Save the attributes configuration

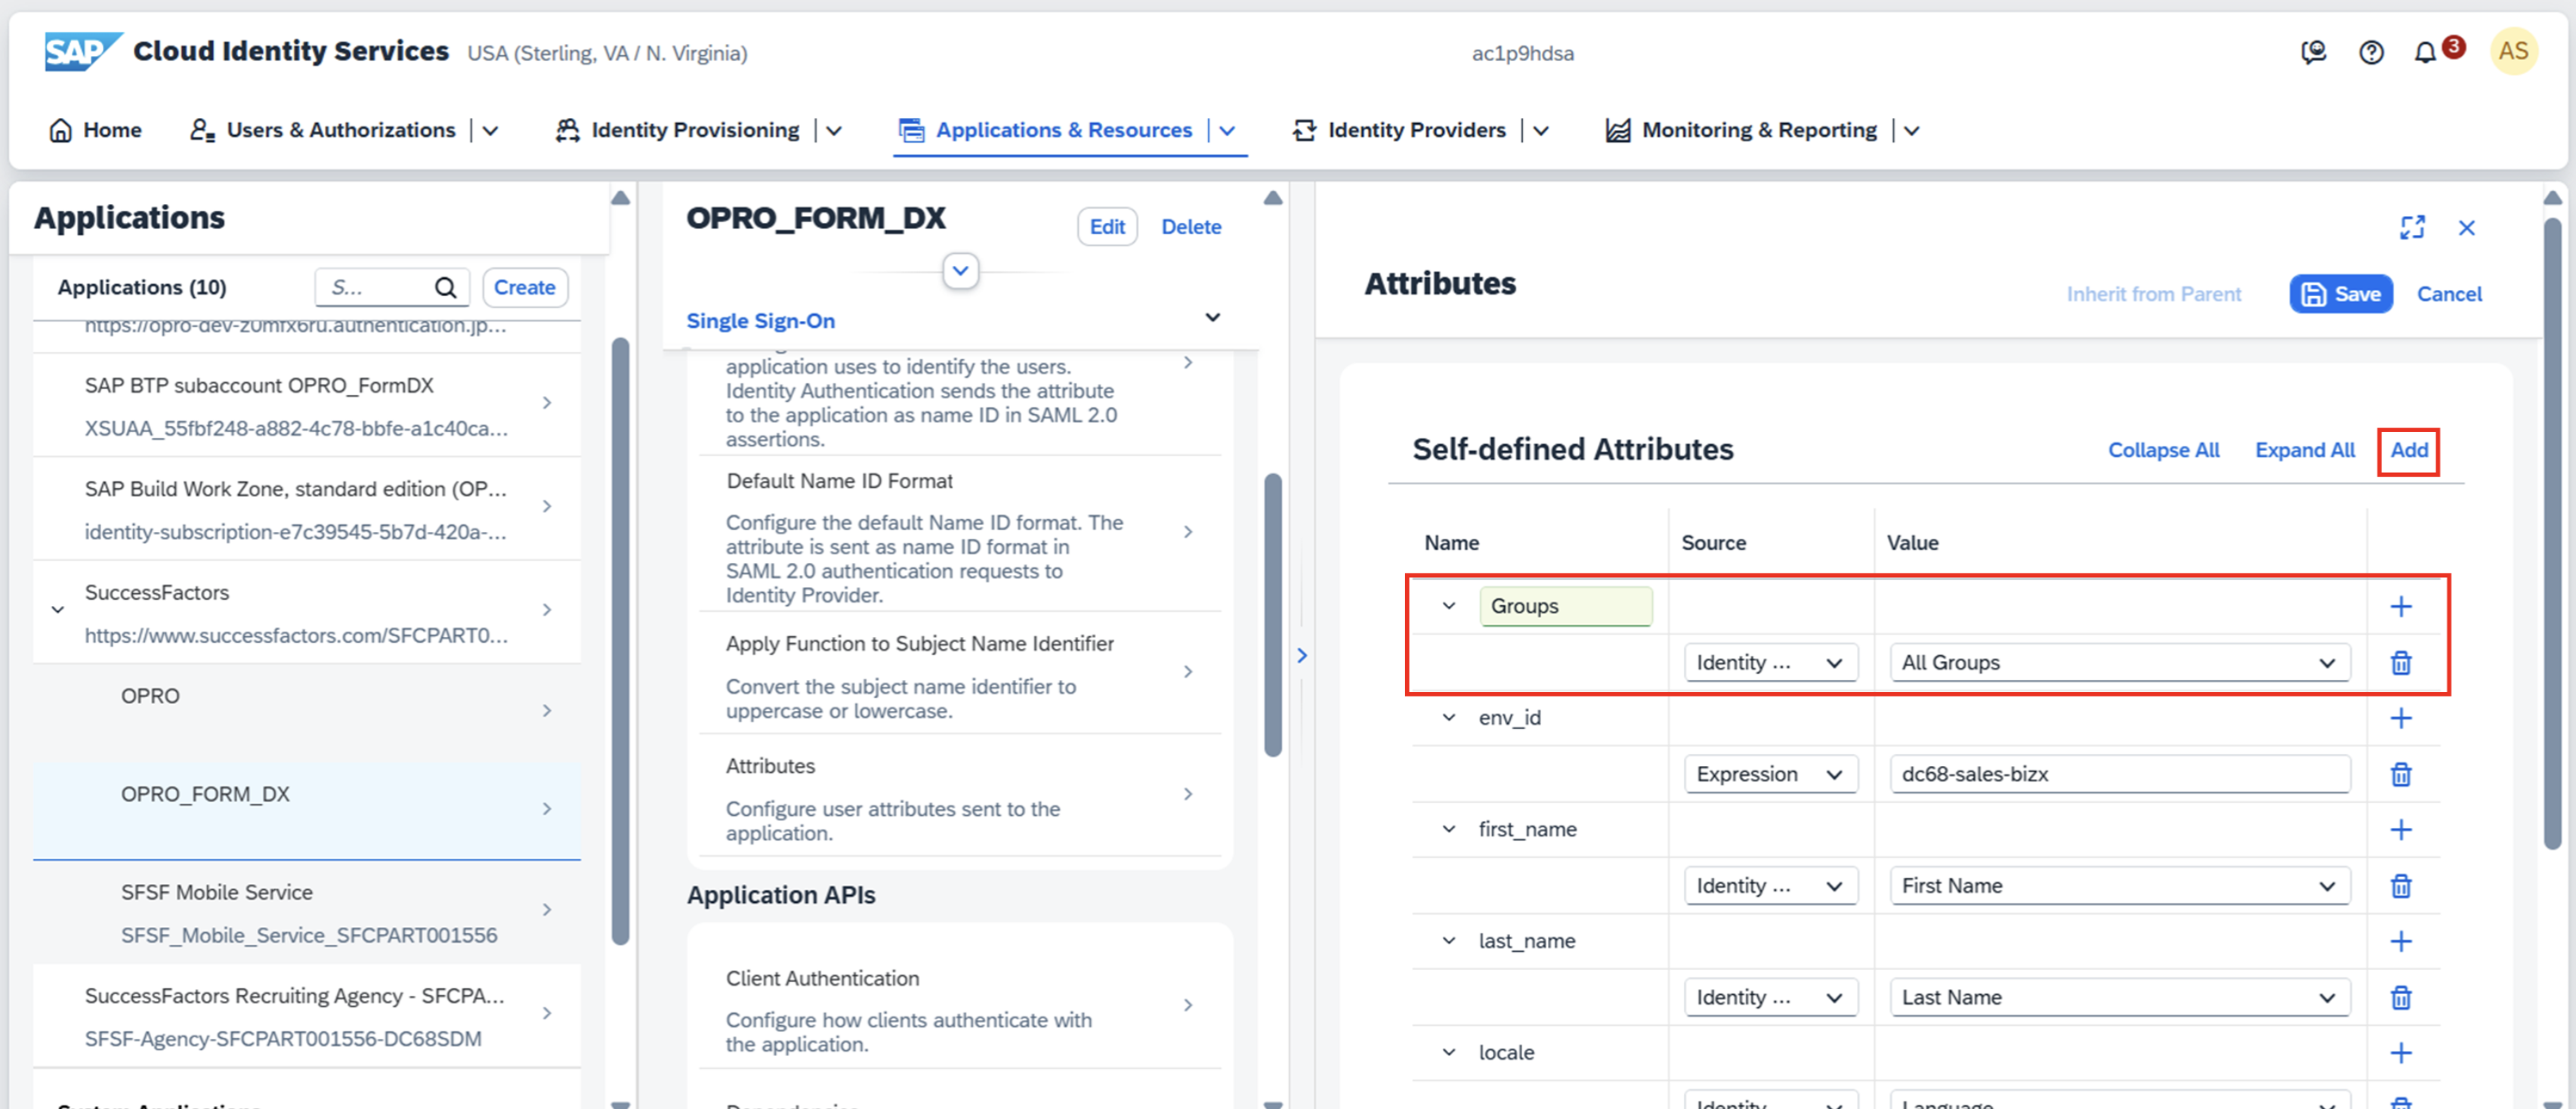[x=2340, y=294]
